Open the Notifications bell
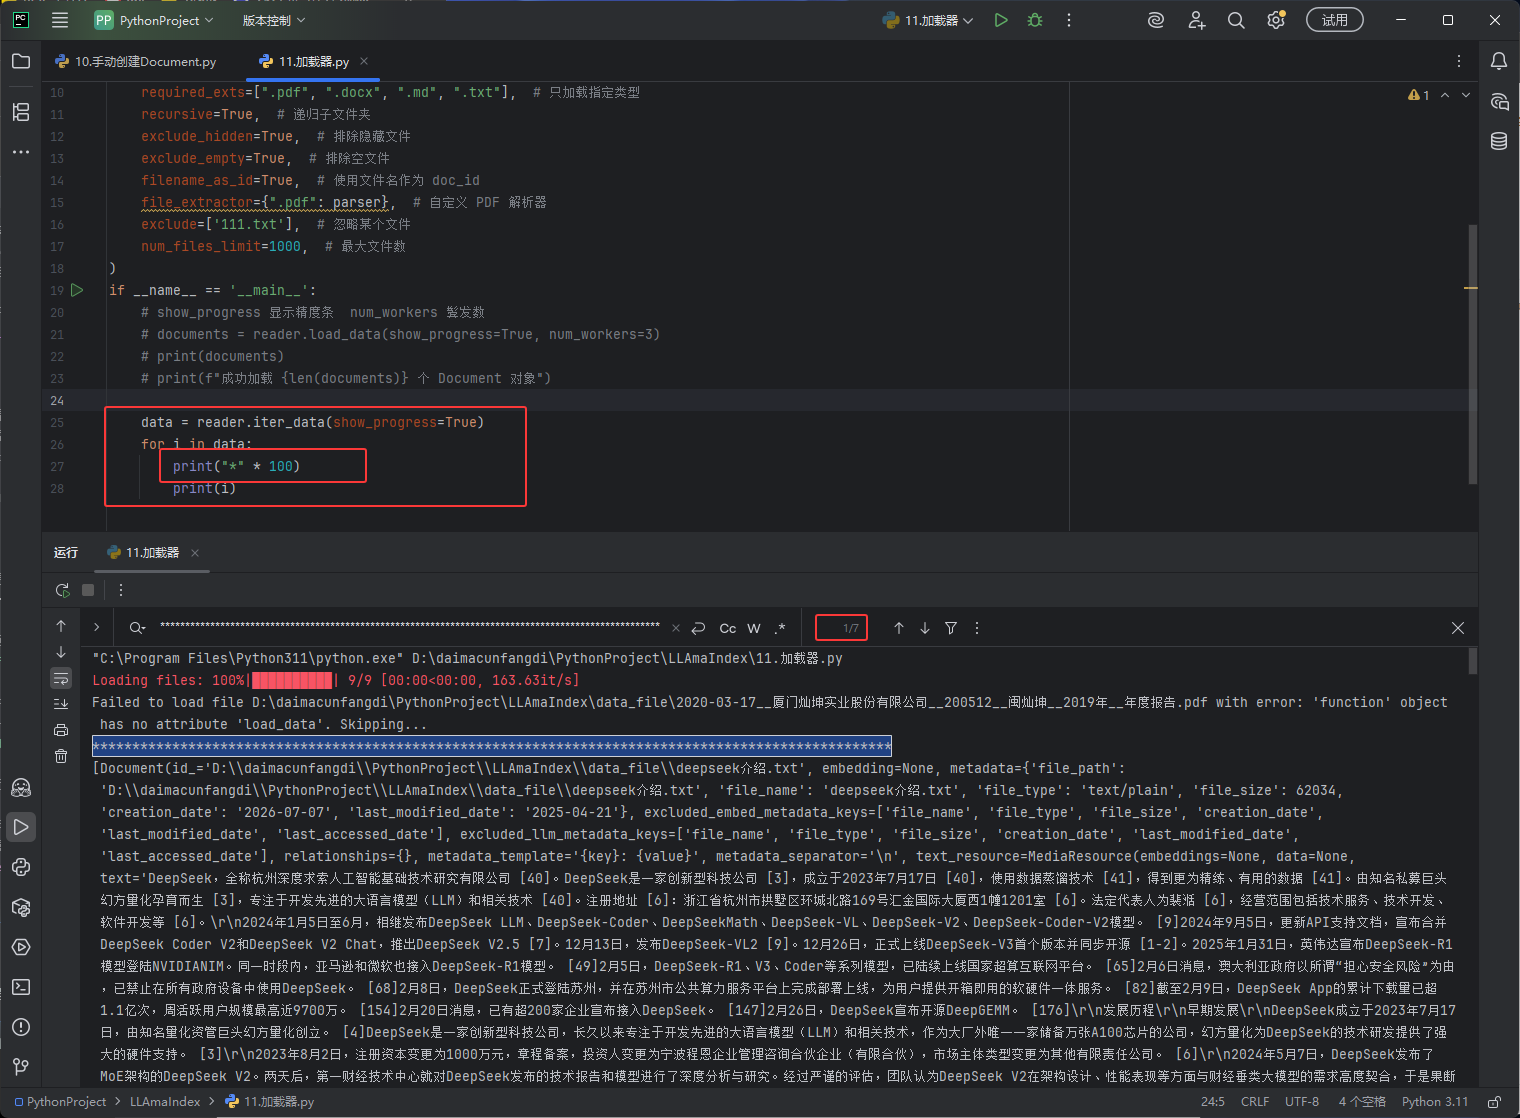Screen dimensions: 1520x1118 coord(1499,61)
